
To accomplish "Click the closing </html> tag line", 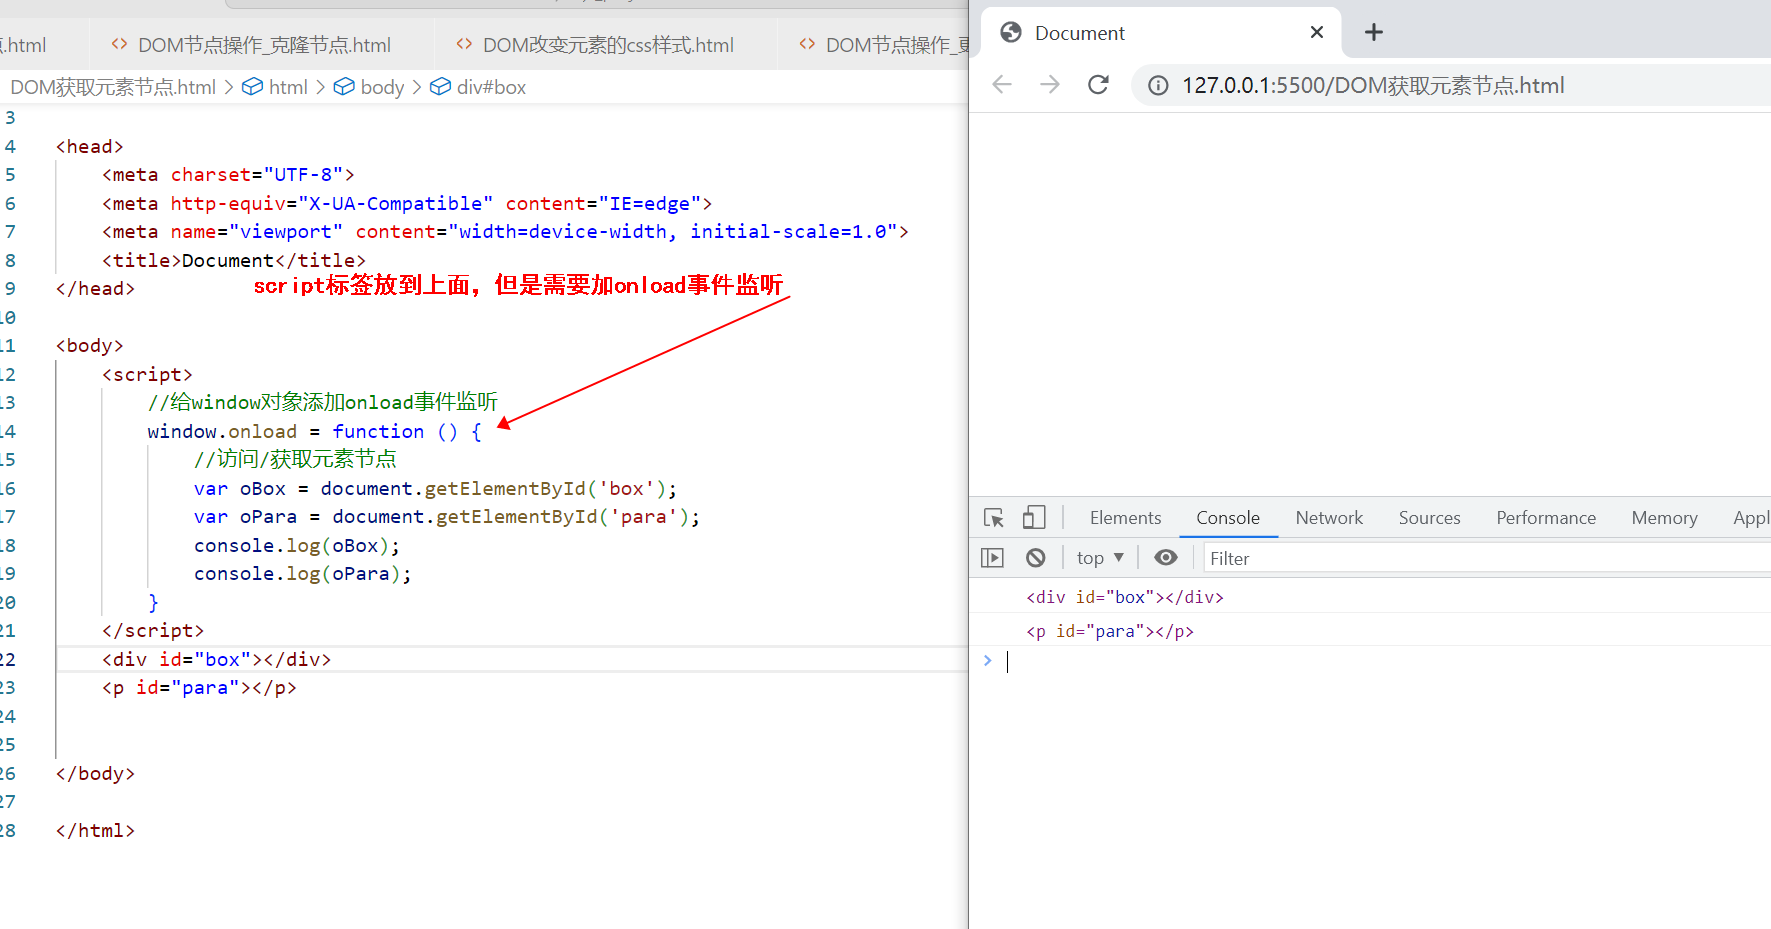I will click(95, 830).
